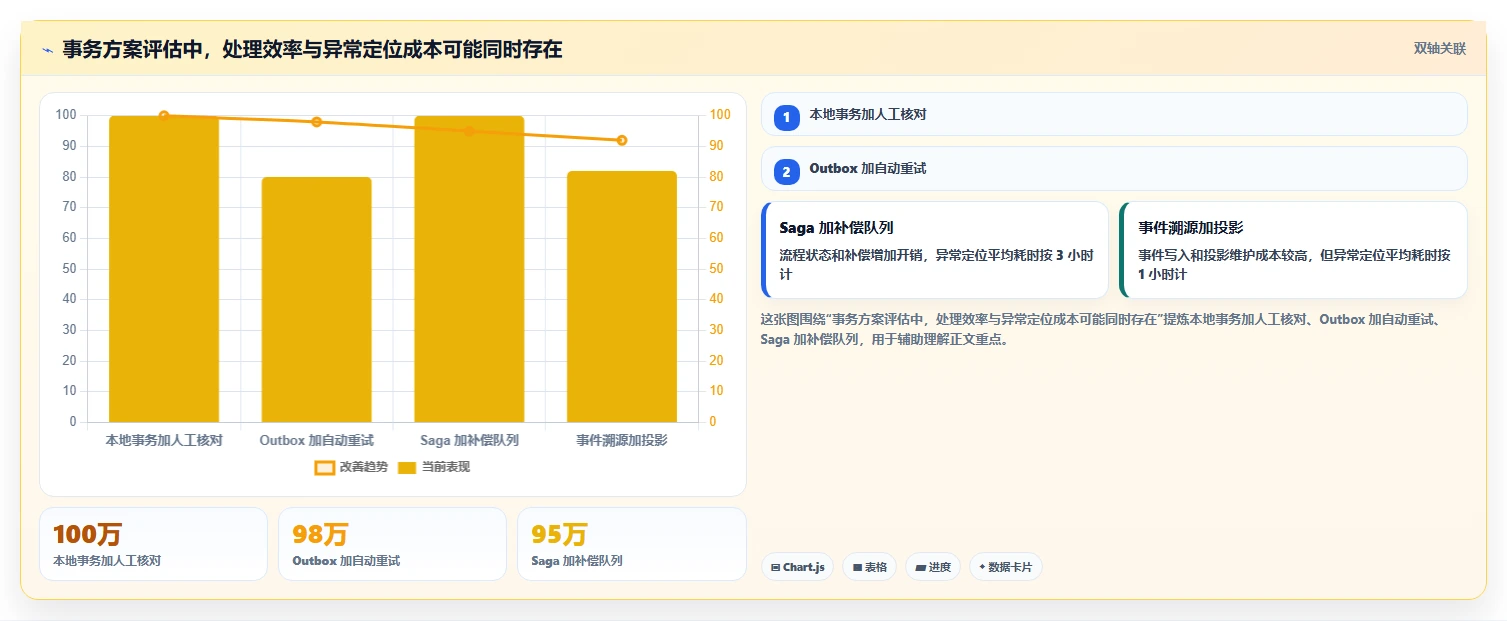Open the Outbox 加自动重试 list row
The width and height of the screenshot is (1507, 621).
click(x=1114, y=169)
